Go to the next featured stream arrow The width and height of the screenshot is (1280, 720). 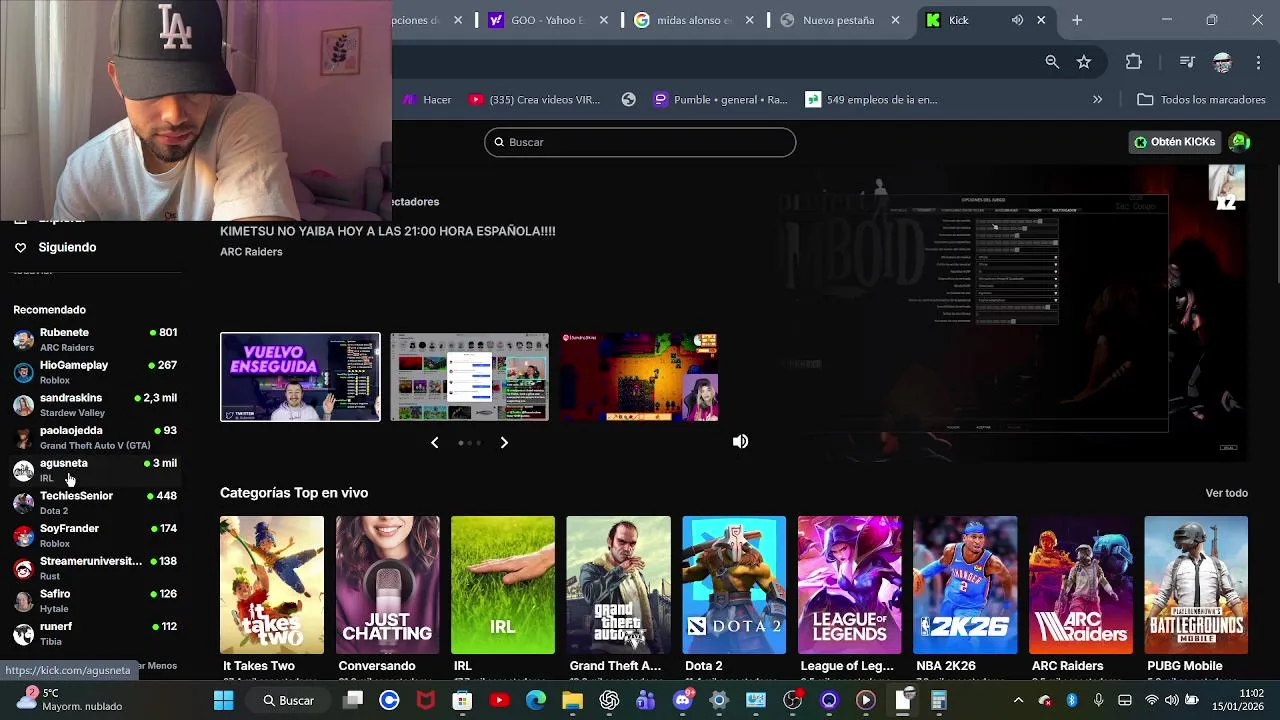point(504,442)
